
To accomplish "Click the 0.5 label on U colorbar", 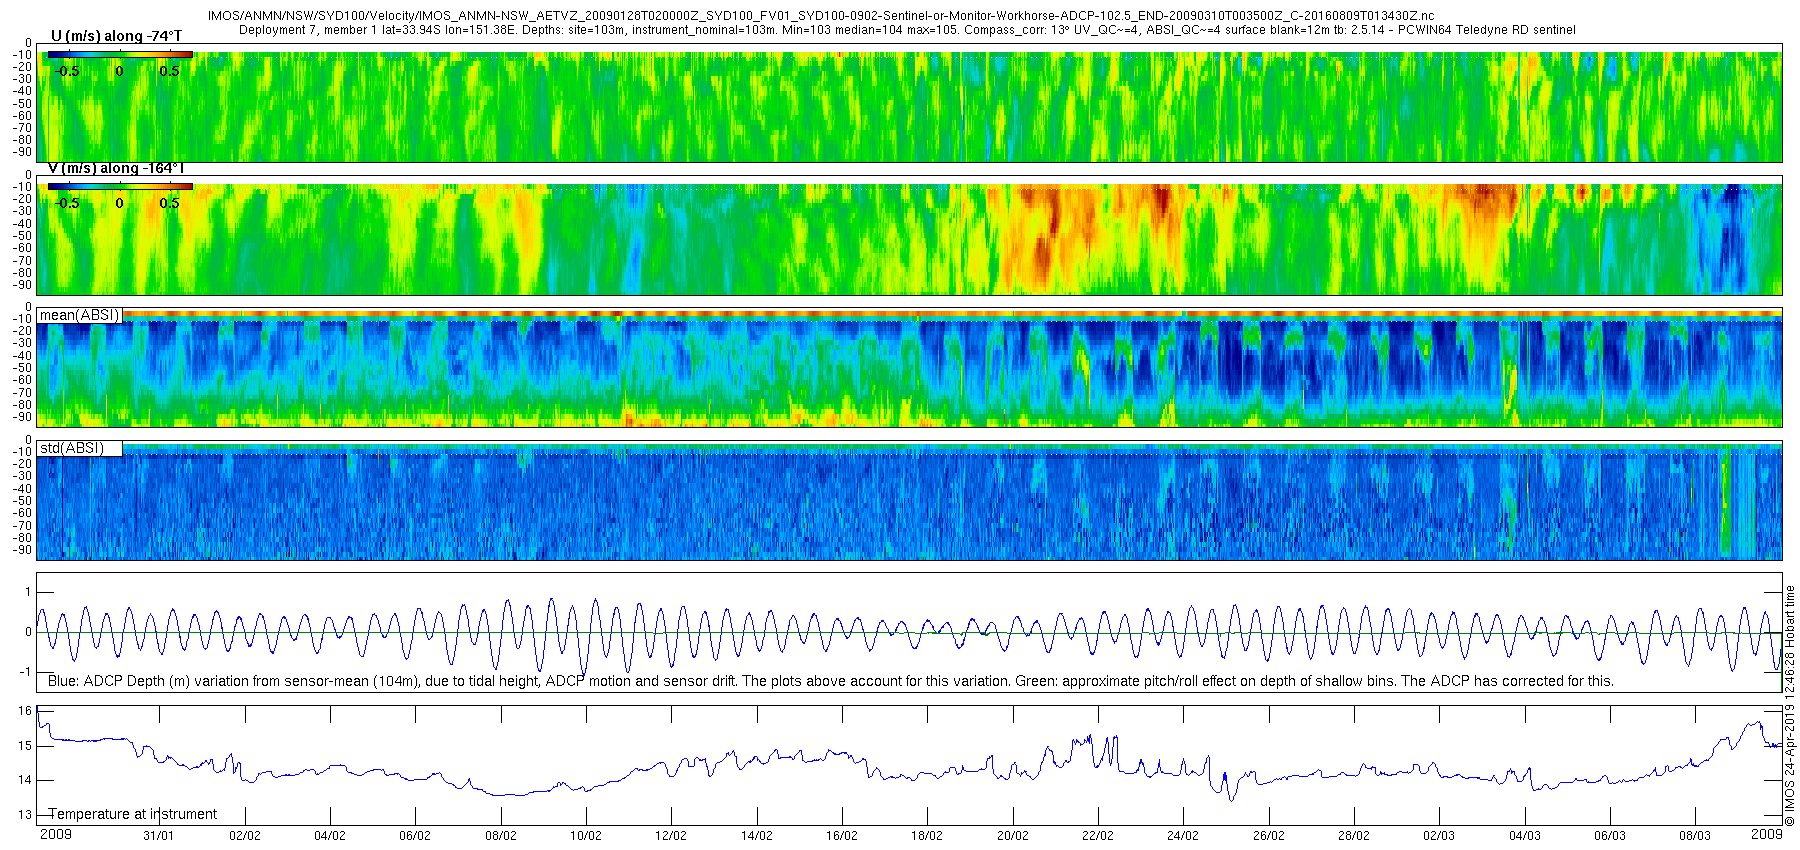I will tap(169, 71).
